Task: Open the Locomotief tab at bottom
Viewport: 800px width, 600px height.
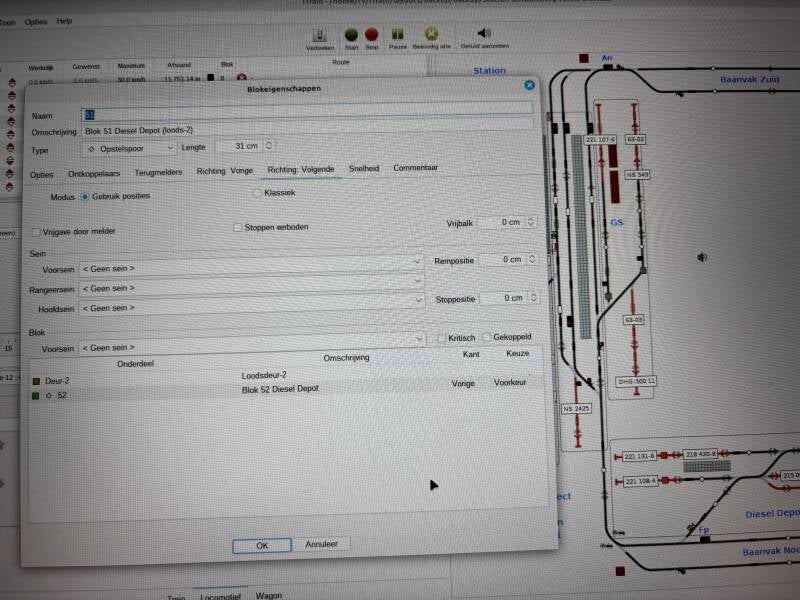Action: pos(220,596)
